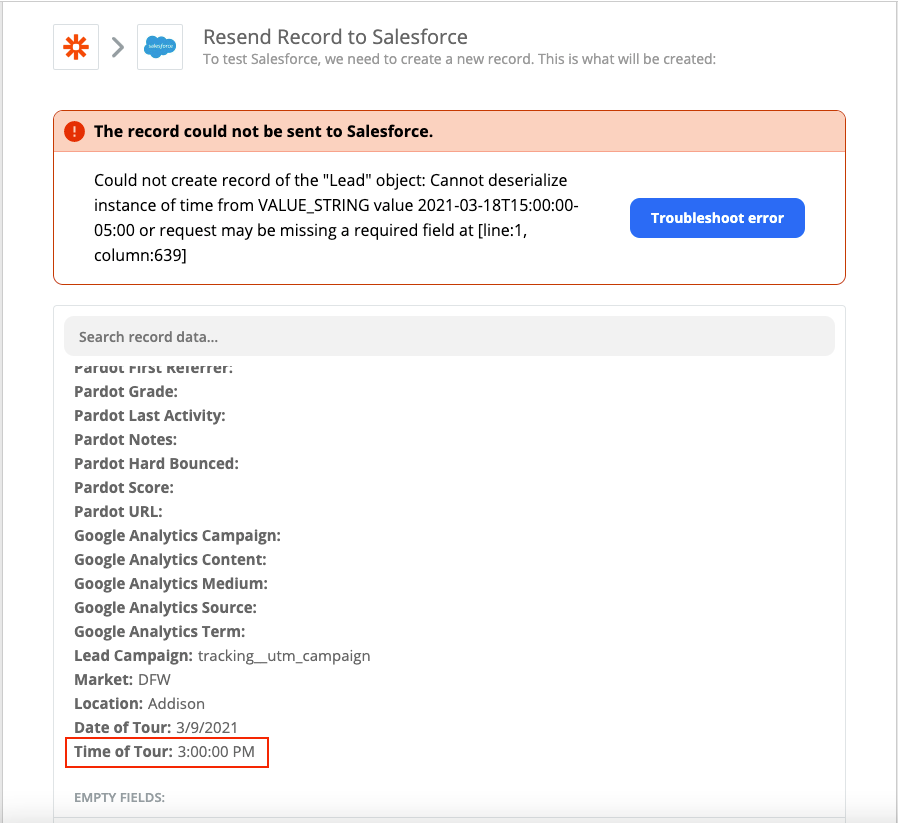This screenshot has height=823, width=898.
Task: Click the Google Analytics Campaign row
Action: click(x=178, y=536)
